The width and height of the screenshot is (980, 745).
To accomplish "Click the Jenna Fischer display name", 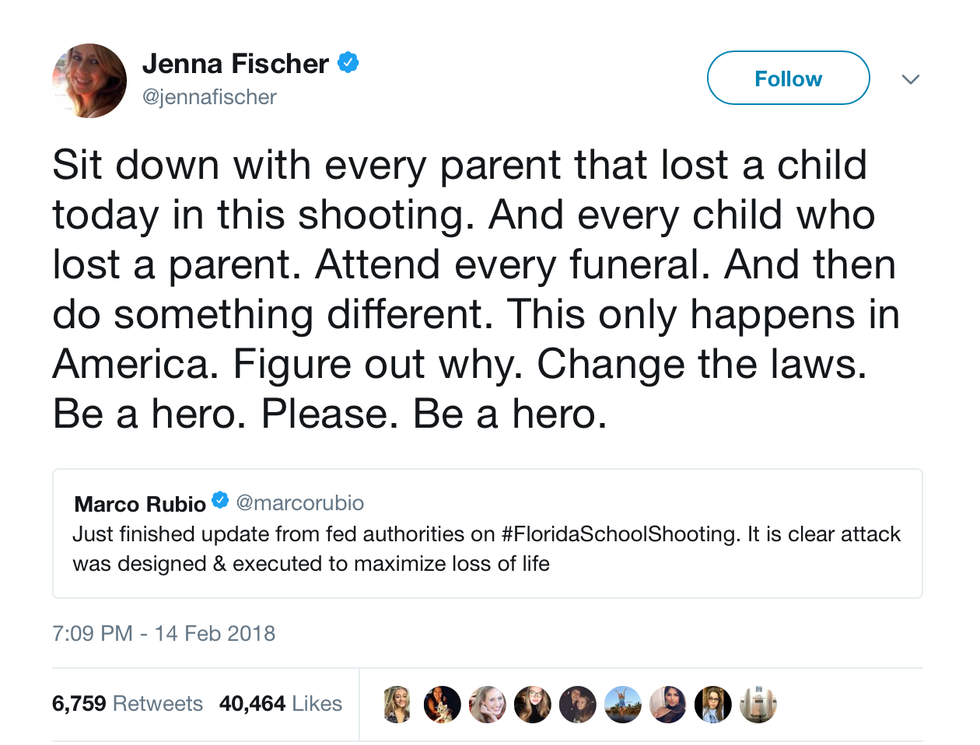I will pos(235,64).
